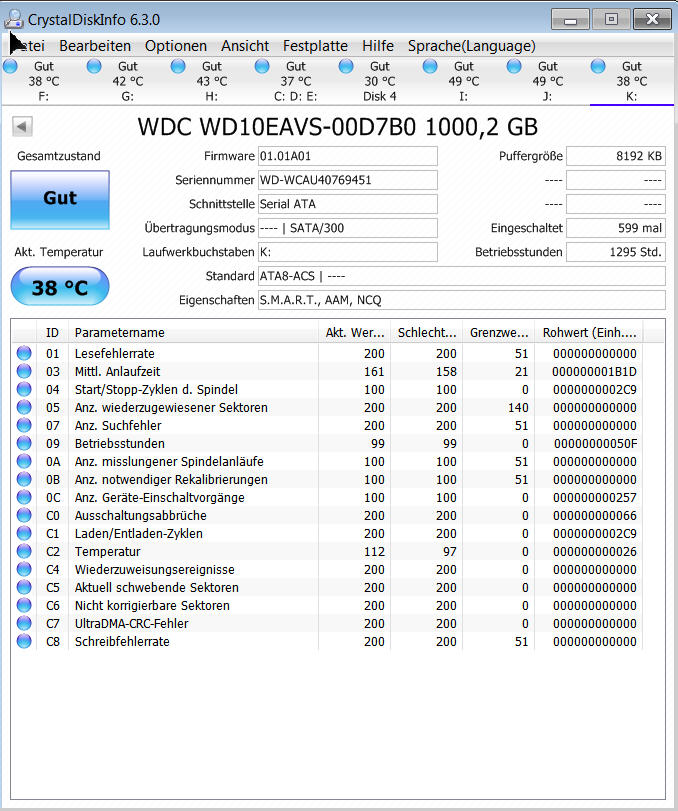Select the UltraDMA-CRC-Fehler parameter name
The width and height of the screenshot is (678, 811).
pos(132,623)
